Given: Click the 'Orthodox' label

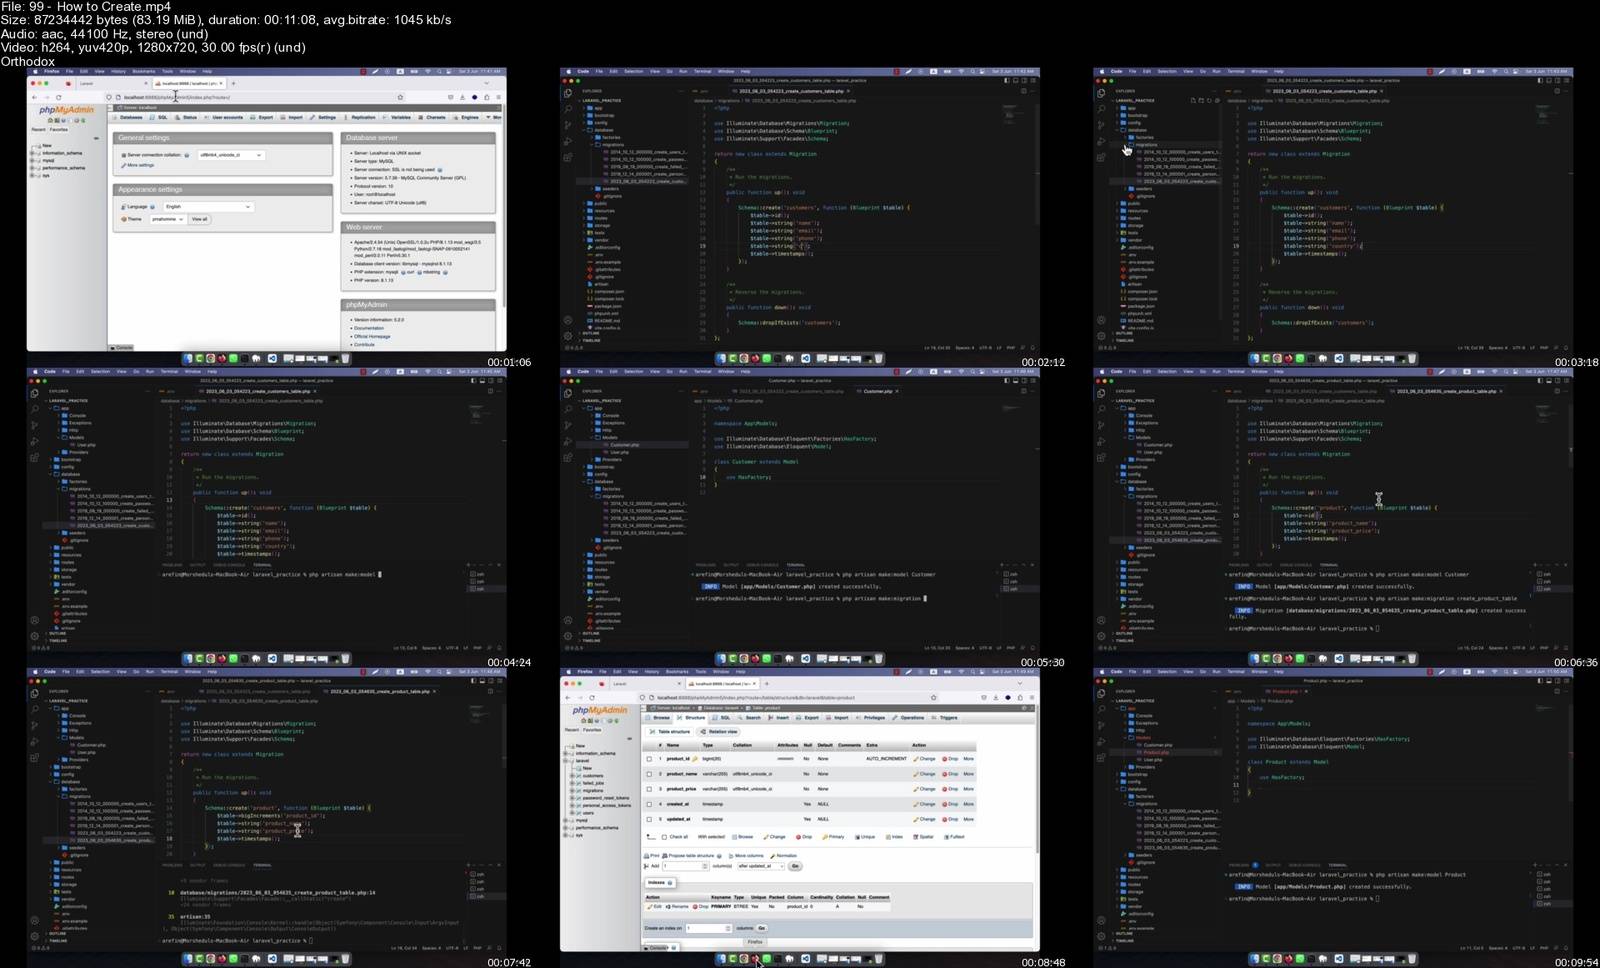Looking at the screenshot, I should [28, 61].
